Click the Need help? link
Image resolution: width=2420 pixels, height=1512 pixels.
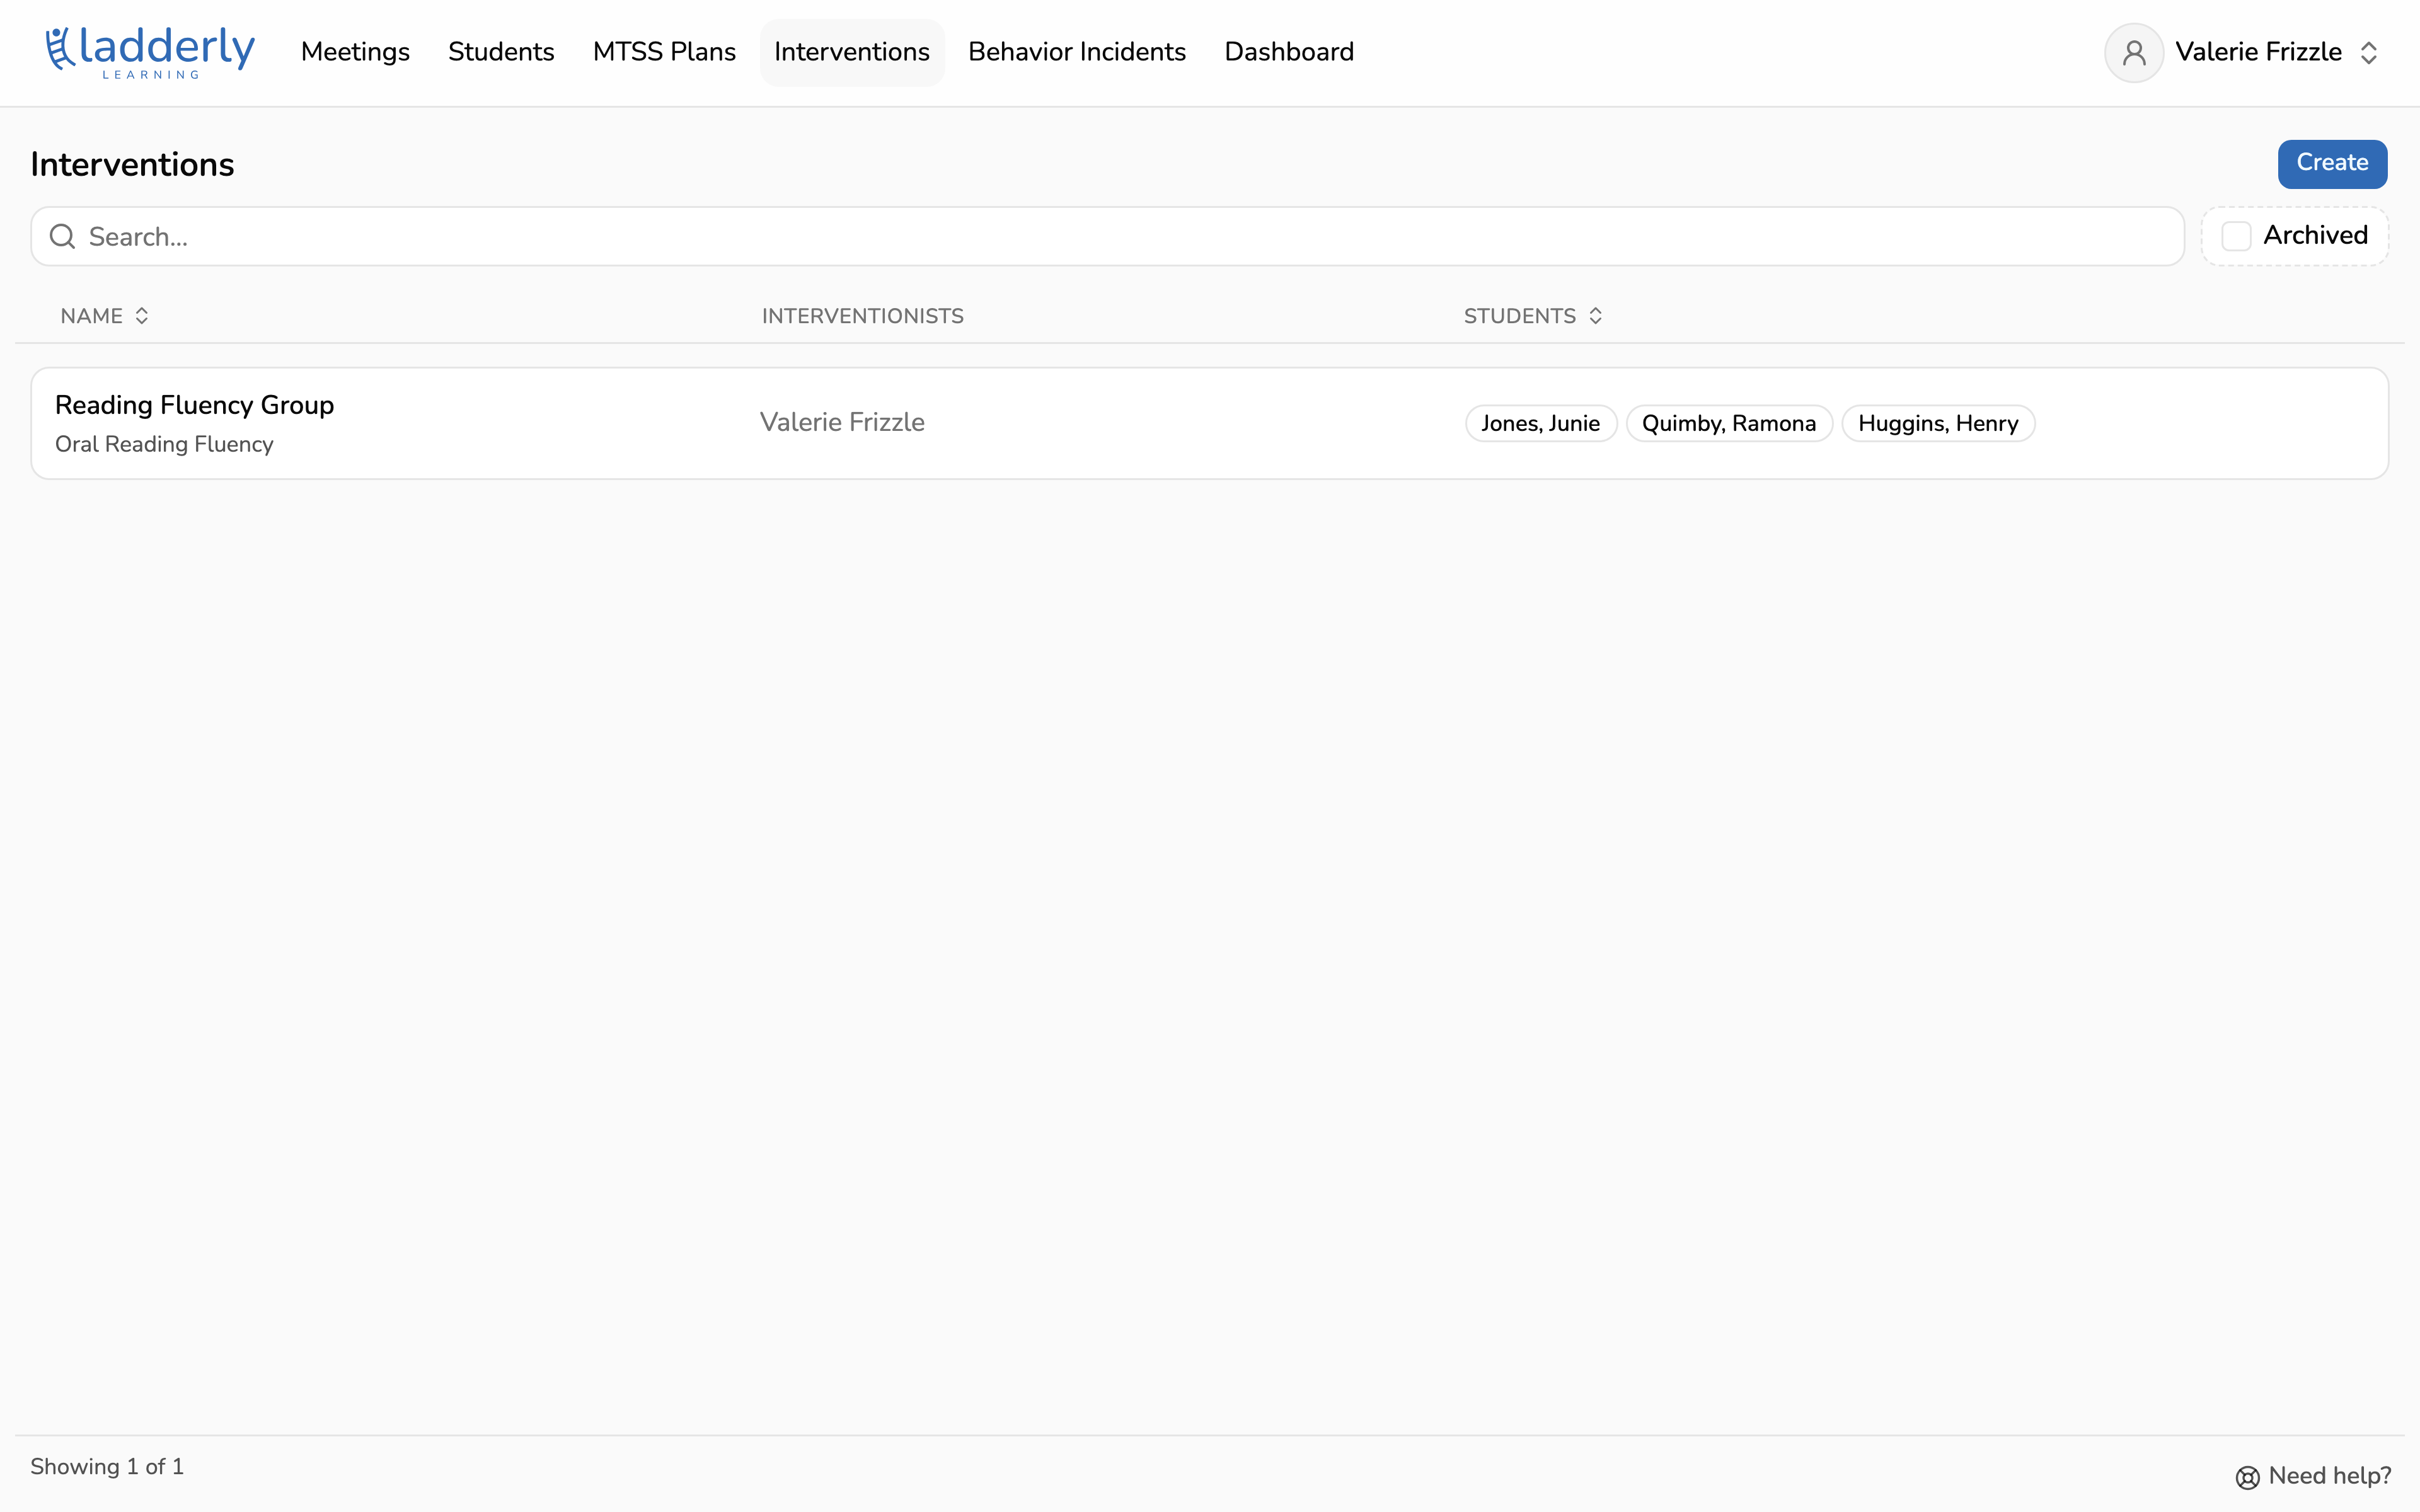[2313, 1476]
